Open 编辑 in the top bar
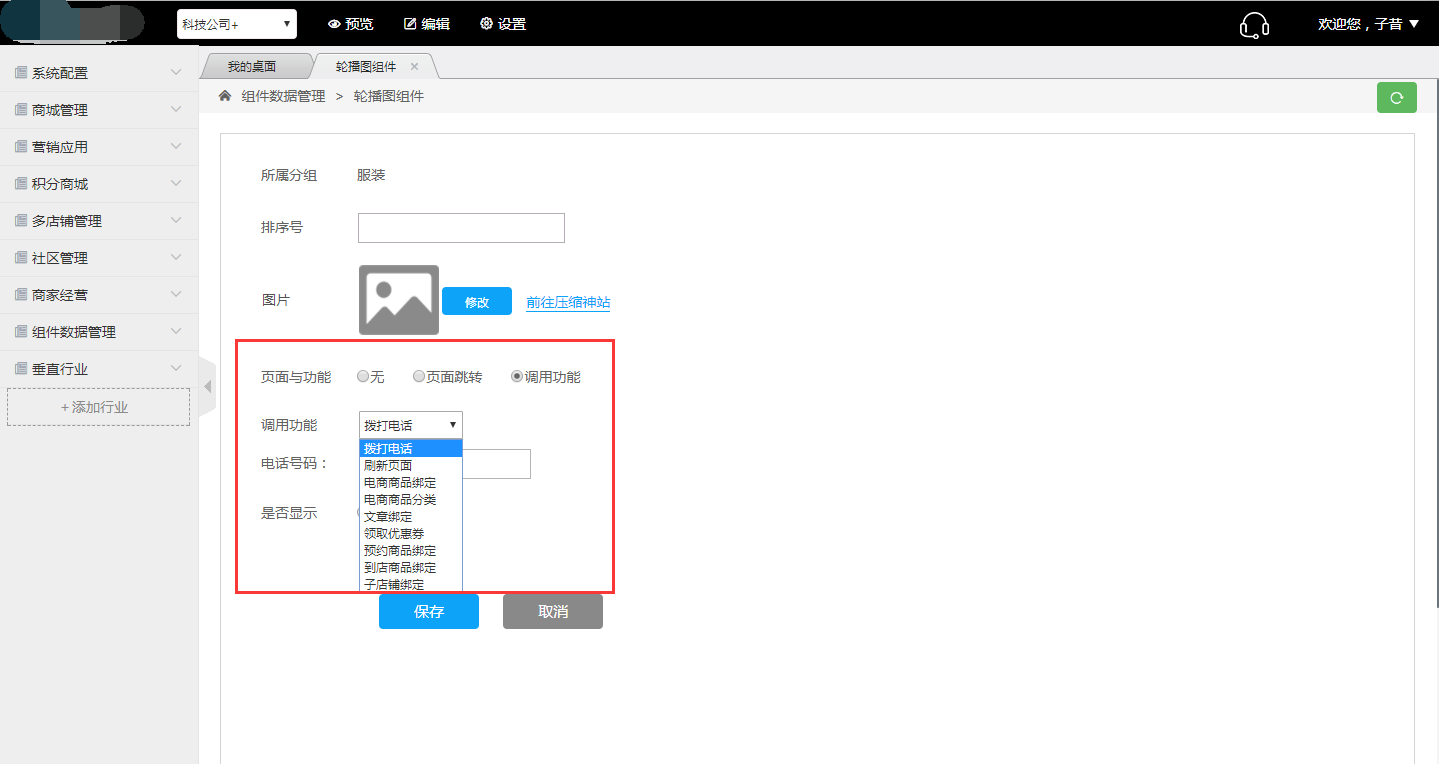Viewport: 1439px width, 764px height. (x=426, y=24)
